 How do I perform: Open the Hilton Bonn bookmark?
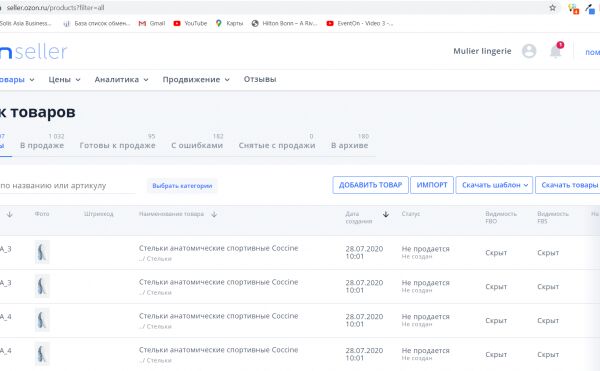point(284,23)
